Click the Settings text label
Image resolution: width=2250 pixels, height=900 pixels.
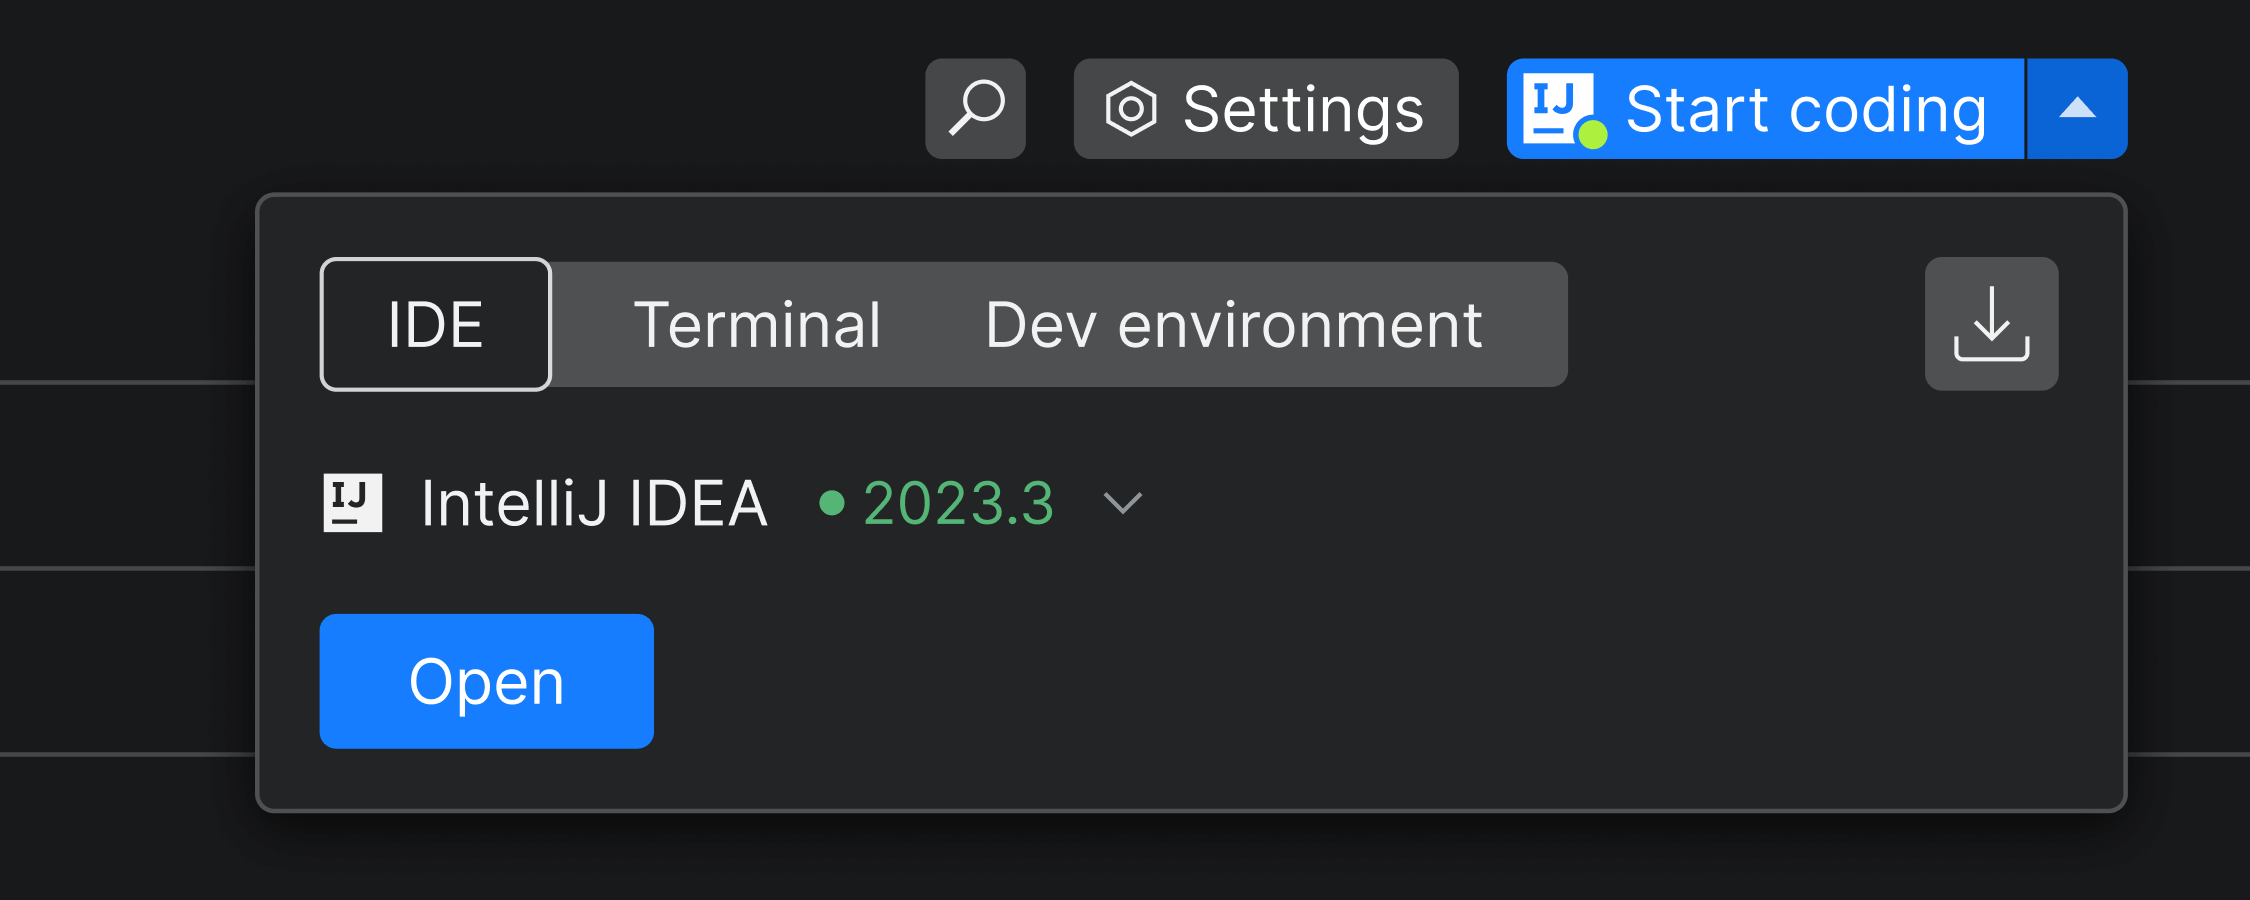point(1302,109)
